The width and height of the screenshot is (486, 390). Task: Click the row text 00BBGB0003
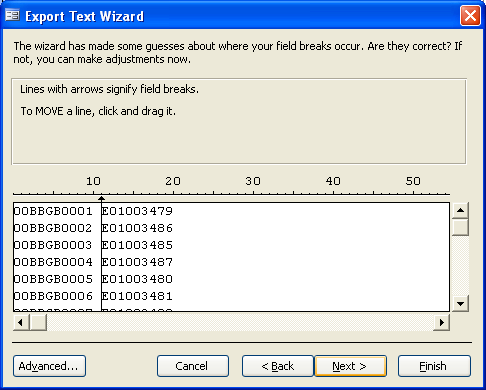coord(53,245)
